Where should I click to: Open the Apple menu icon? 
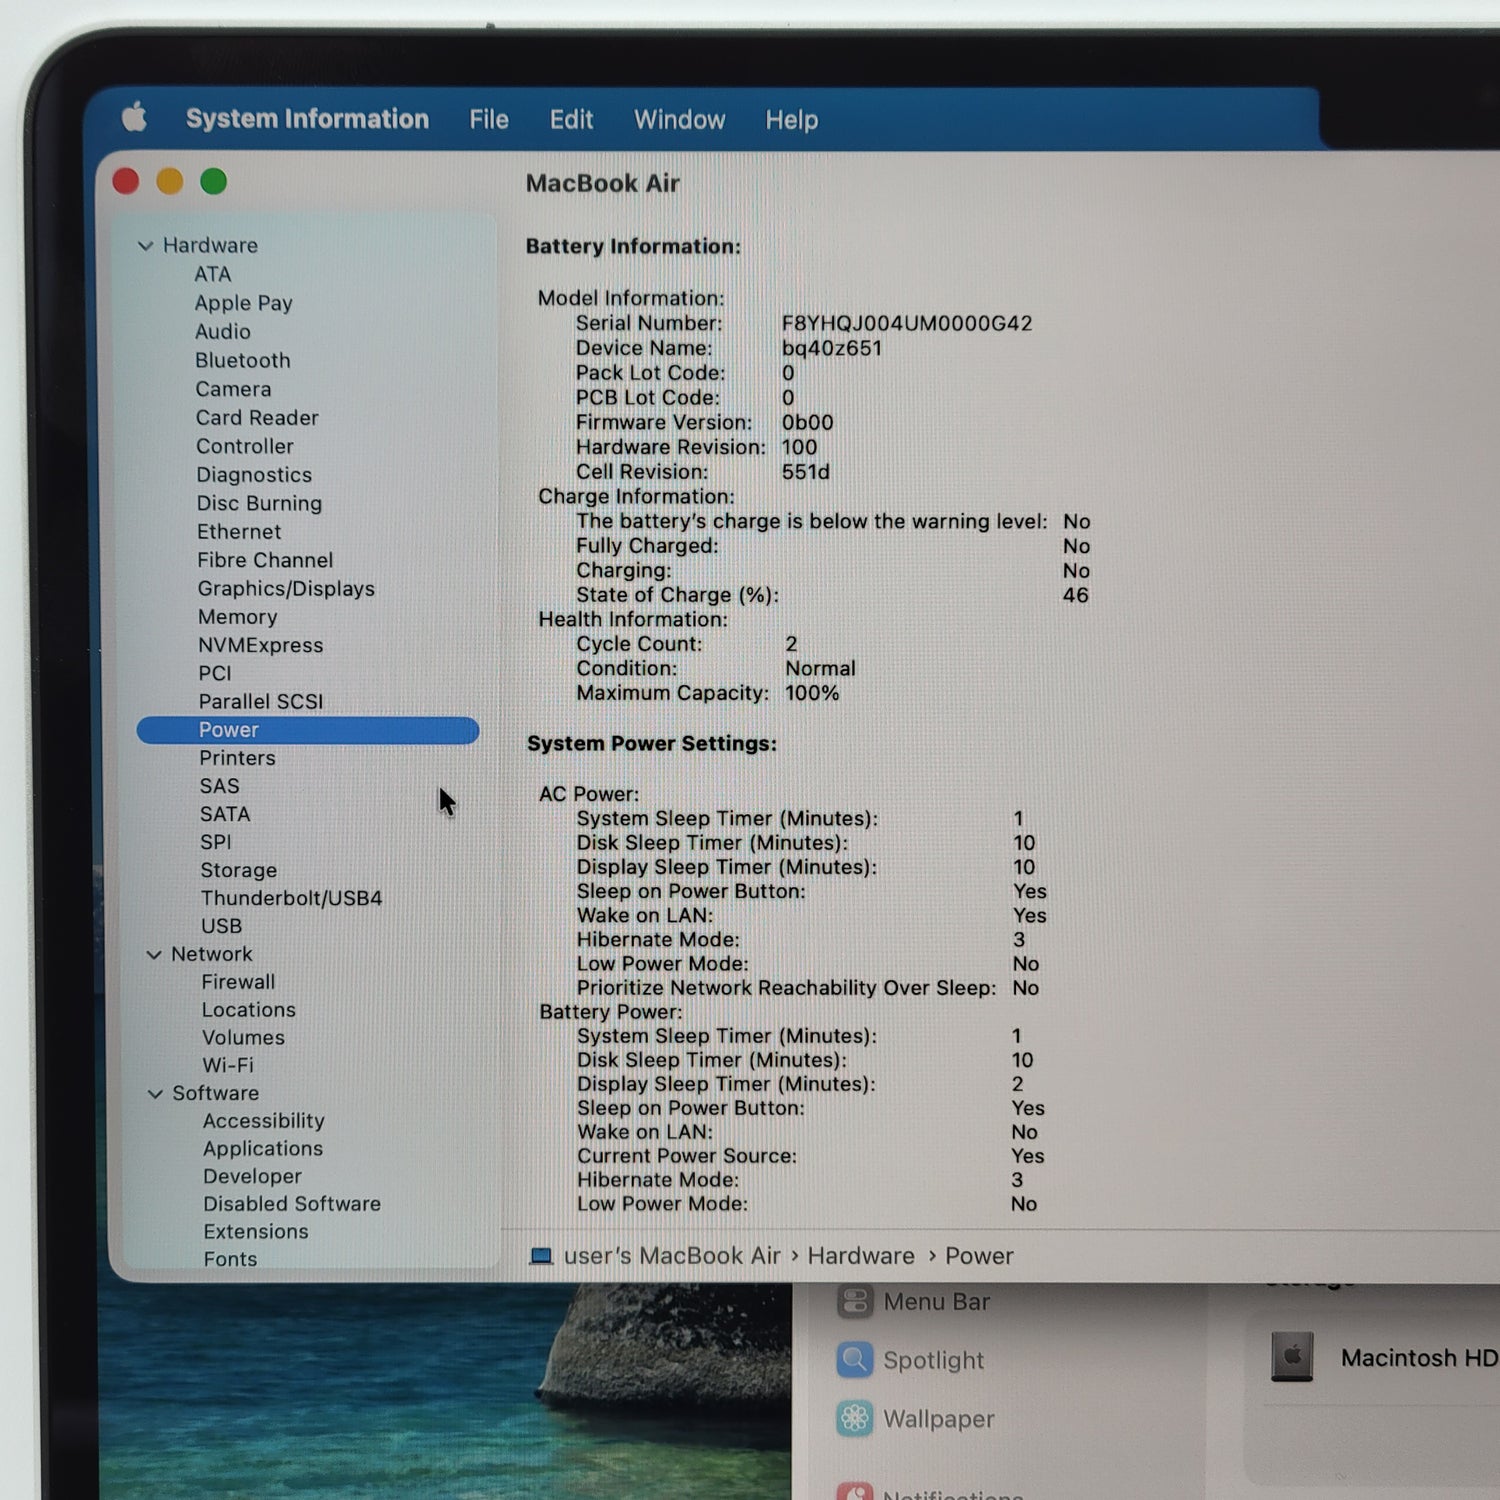coord(134,118)
